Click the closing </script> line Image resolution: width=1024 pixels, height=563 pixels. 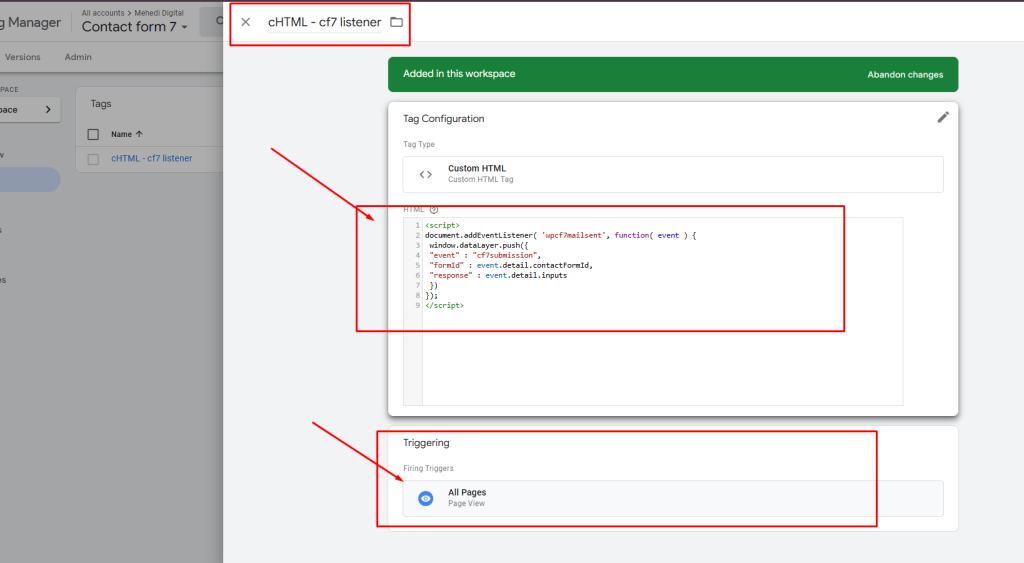[x=444, y=306]
